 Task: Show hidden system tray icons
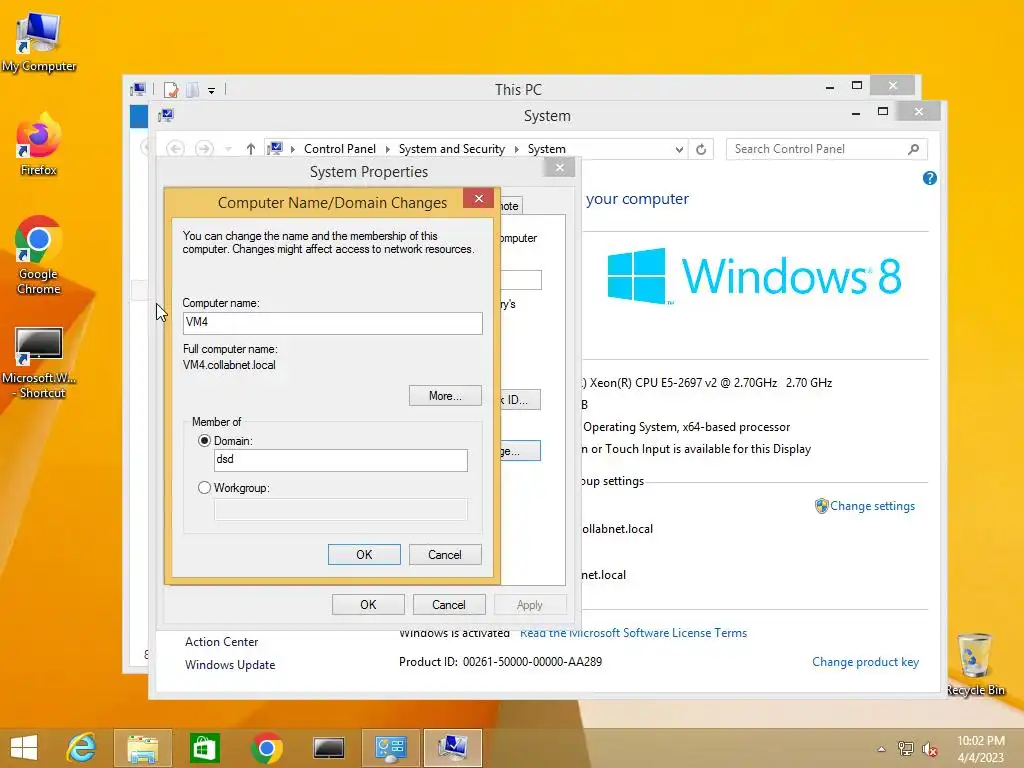click(x=881, y=749)
